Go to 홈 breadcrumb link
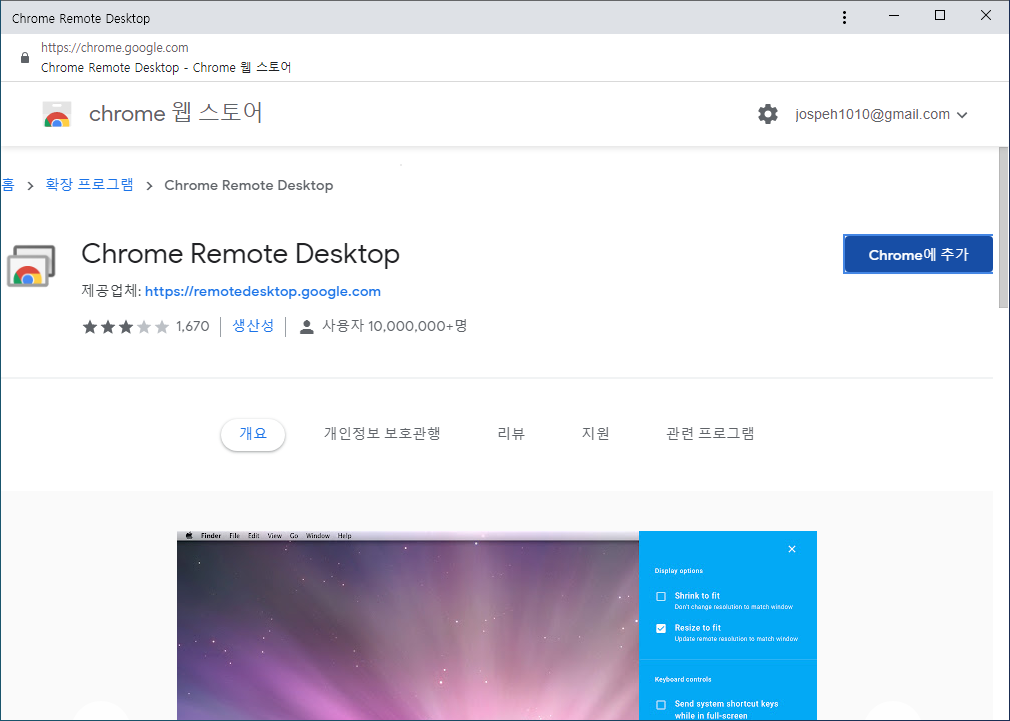Viewport: 1010px width, 721px height. (7, 185)
